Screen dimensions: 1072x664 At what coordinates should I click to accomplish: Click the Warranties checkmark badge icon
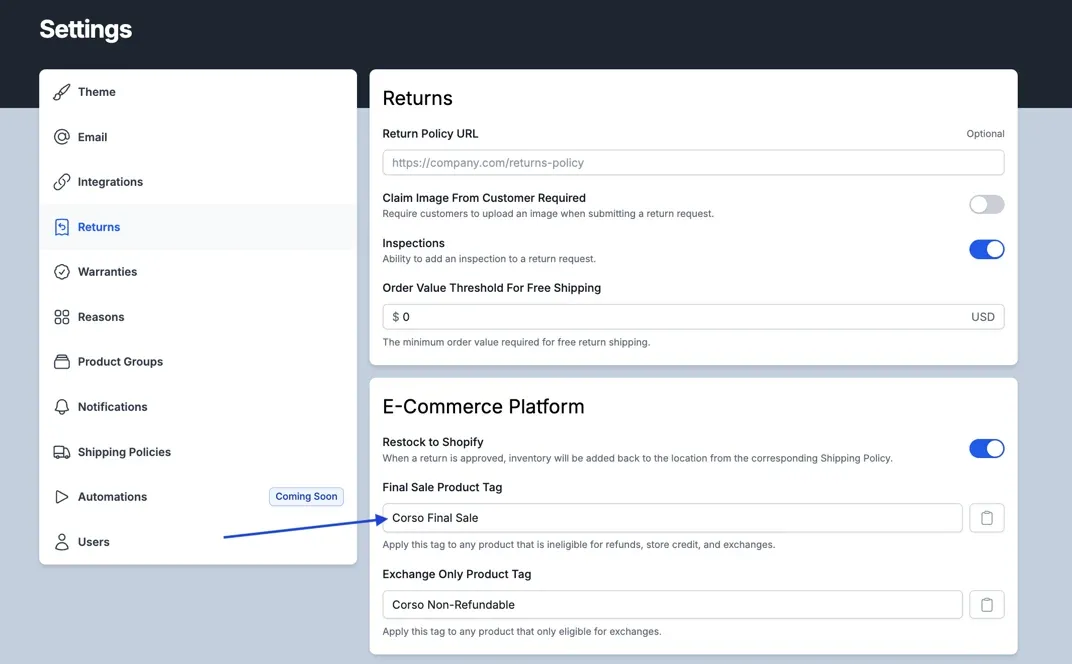coord(62,272)
